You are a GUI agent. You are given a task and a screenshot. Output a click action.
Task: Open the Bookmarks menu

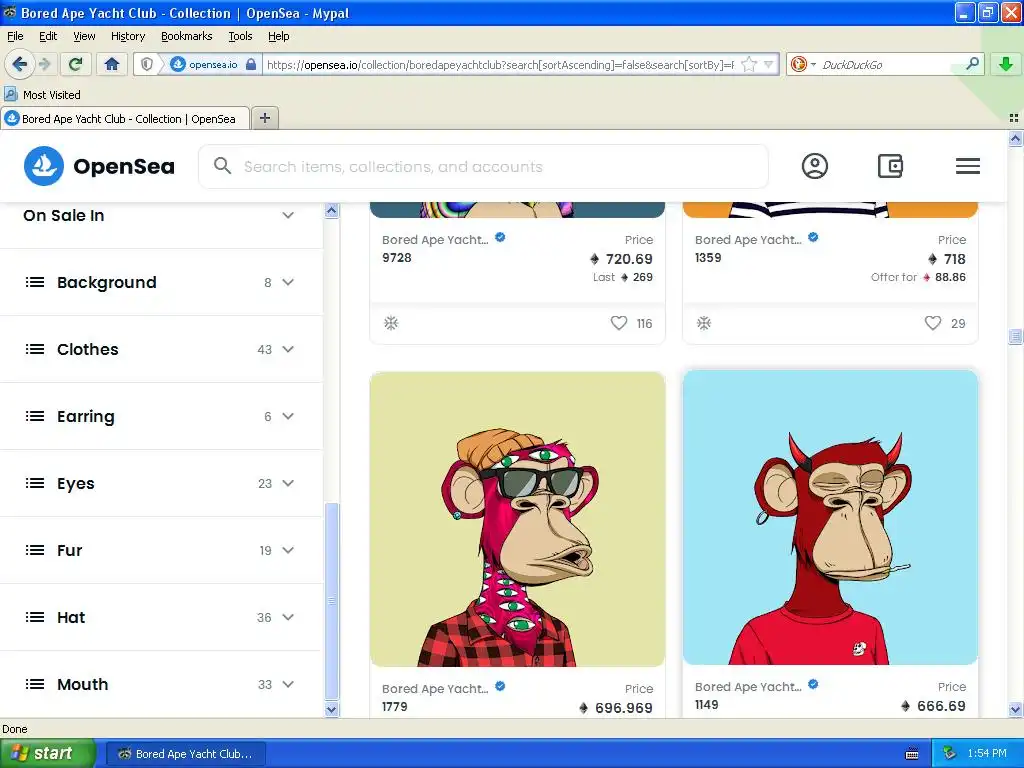click(x=187, y=37)
